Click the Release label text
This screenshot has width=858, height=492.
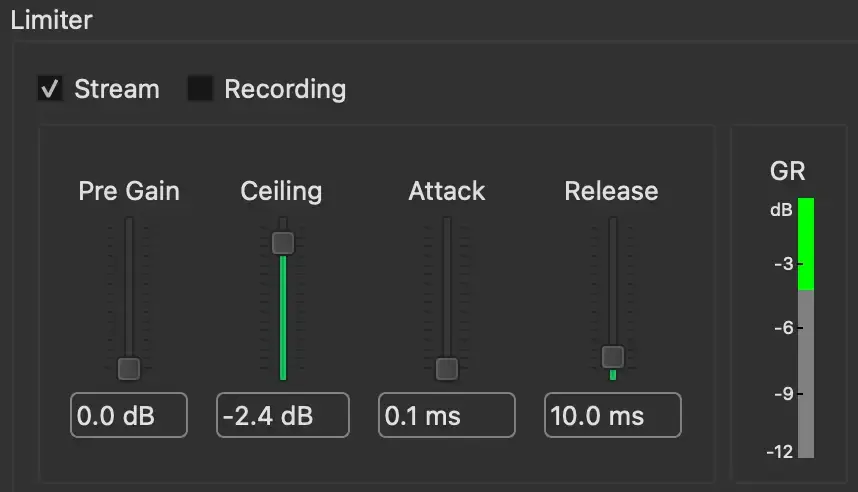coord(611,191)
